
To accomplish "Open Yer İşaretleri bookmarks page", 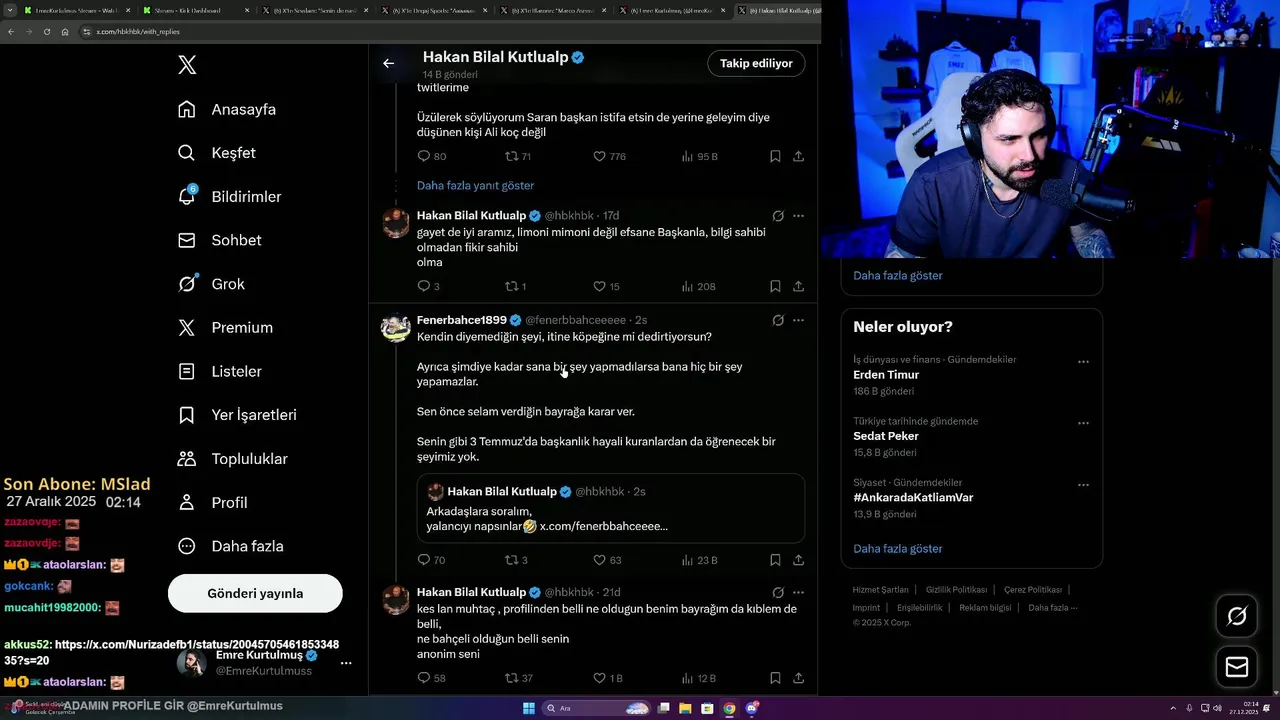I will tap(237, 414).
